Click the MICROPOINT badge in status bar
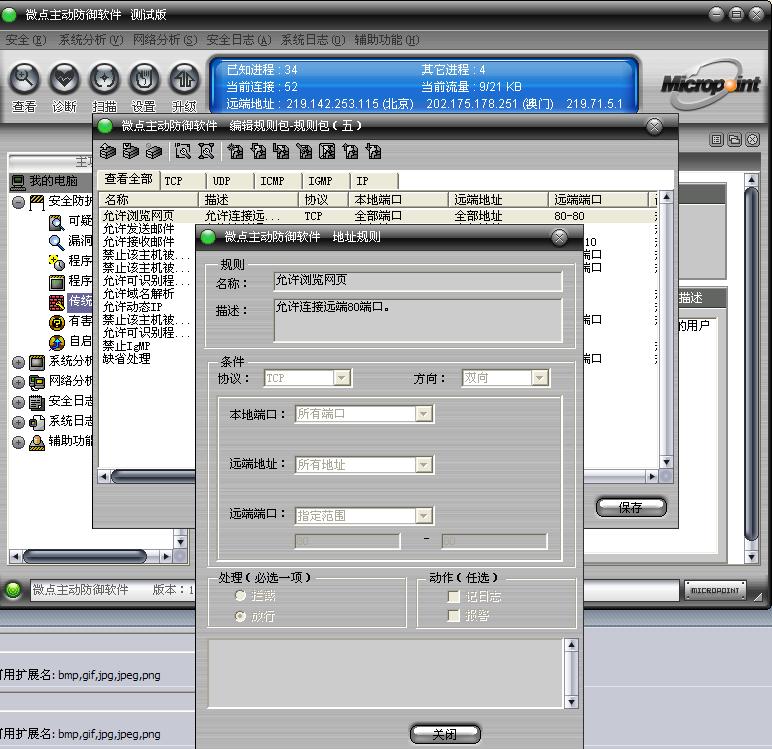 click(715, 590)
